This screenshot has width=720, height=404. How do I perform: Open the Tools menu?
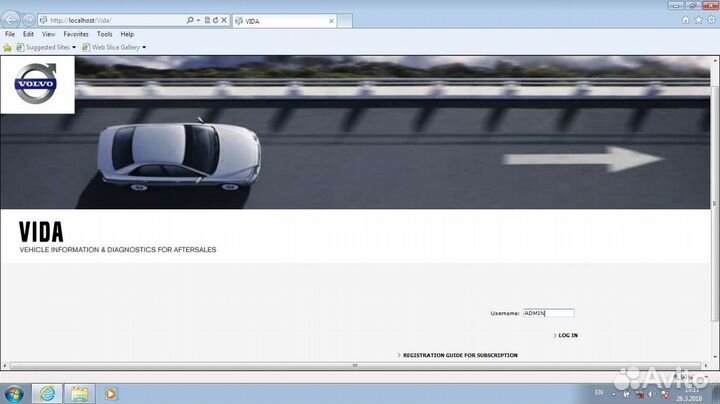click(x=104, y=34)
